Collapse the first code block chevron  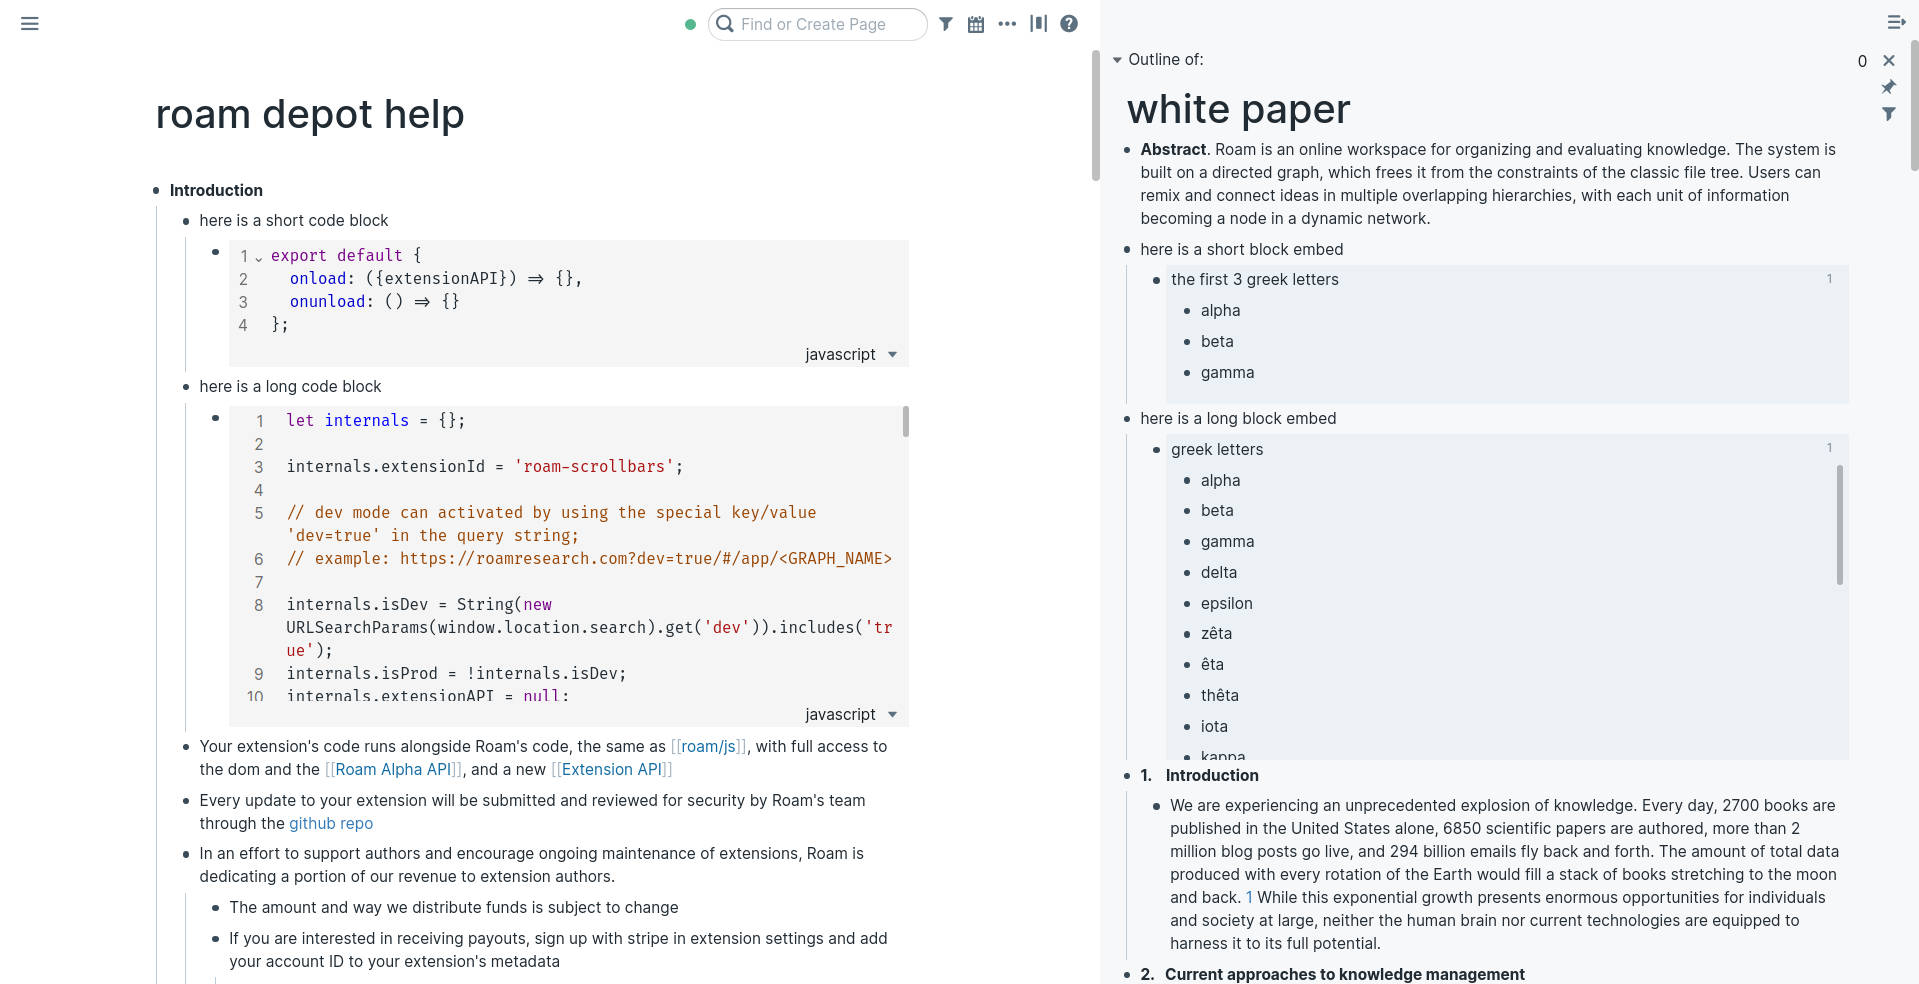point(259,257)
